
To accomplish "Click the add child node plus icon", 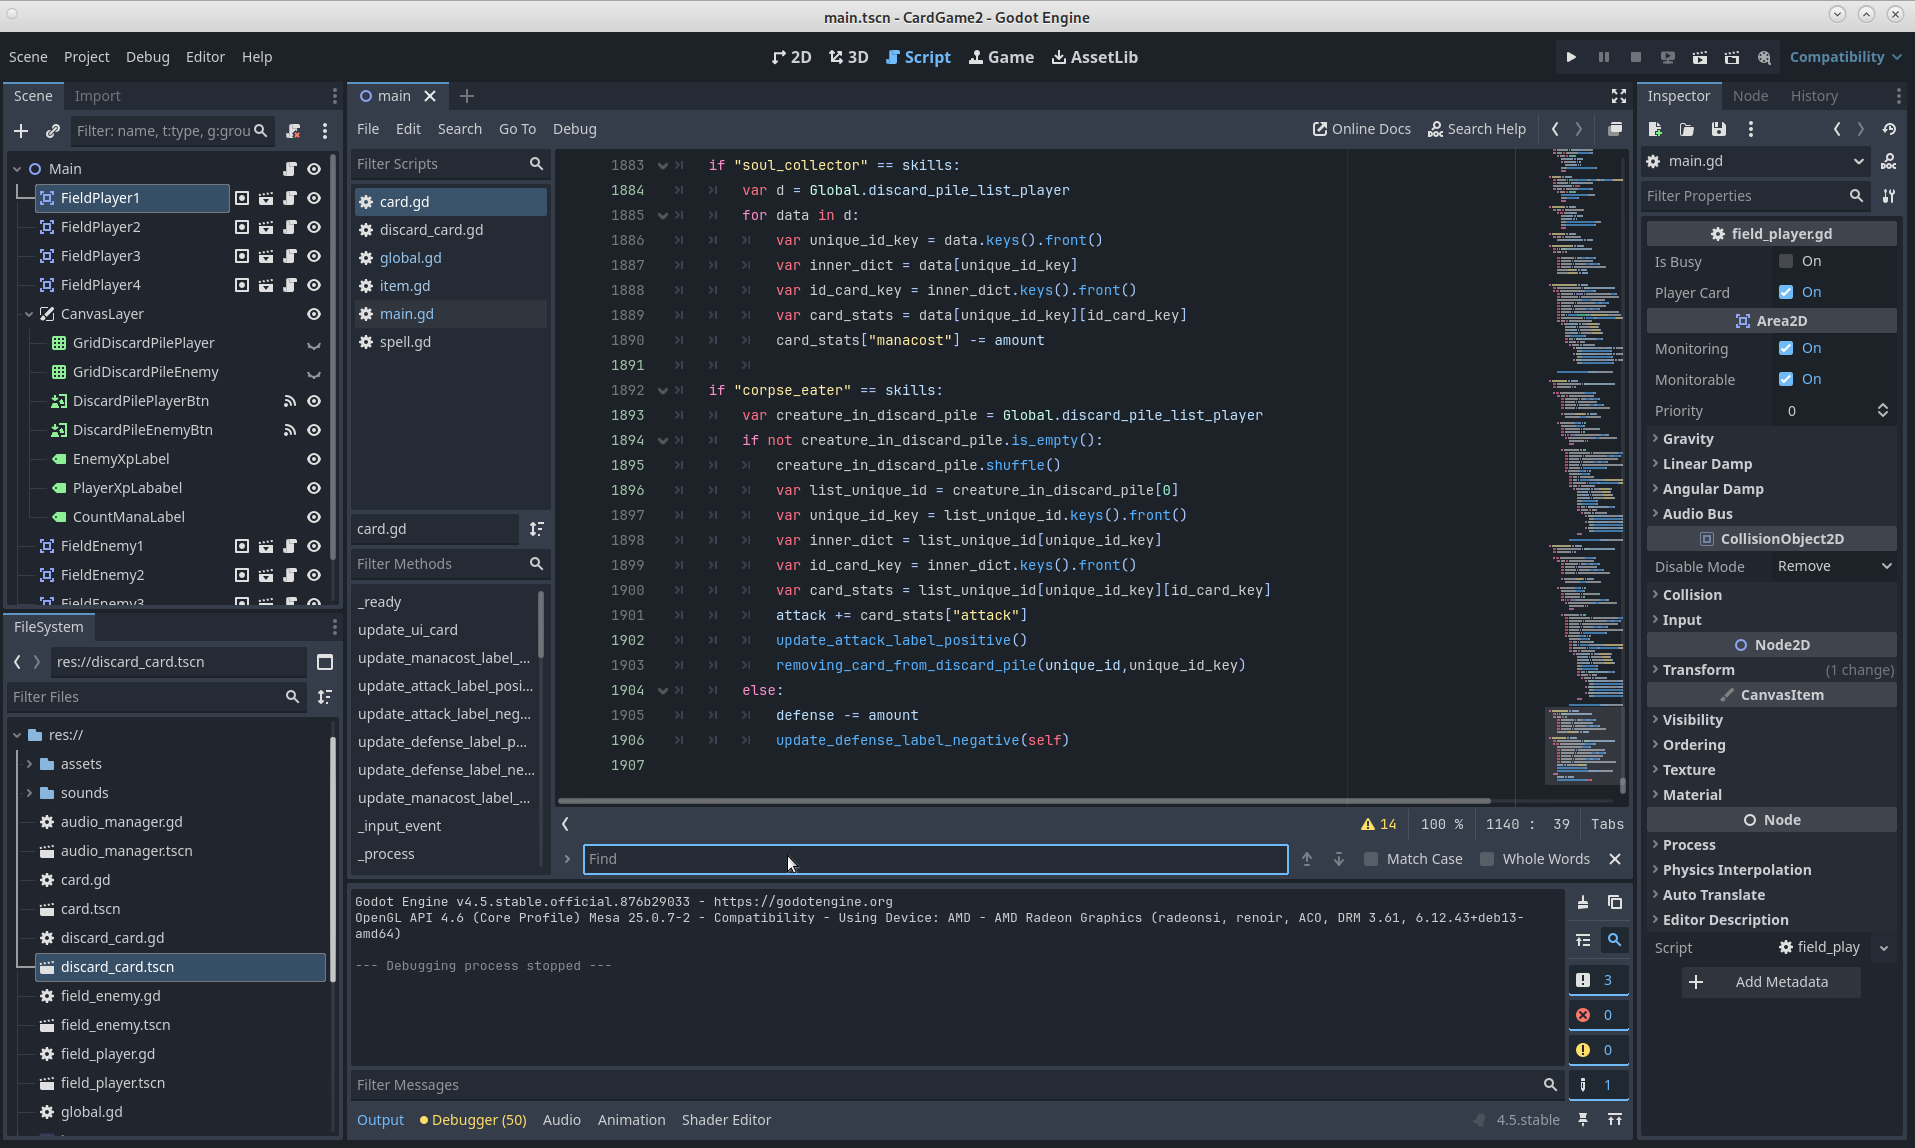I will [21, 131].
